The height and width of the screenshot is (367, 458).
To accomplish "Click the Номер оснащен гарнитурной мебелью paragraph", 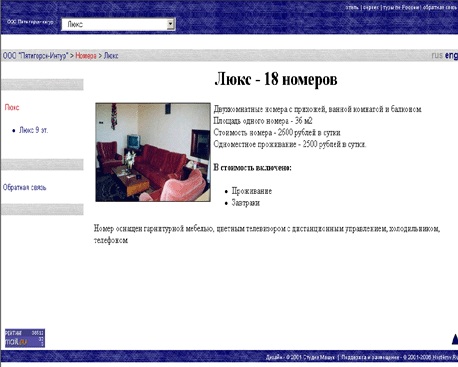I will click(x=267, y=234).
